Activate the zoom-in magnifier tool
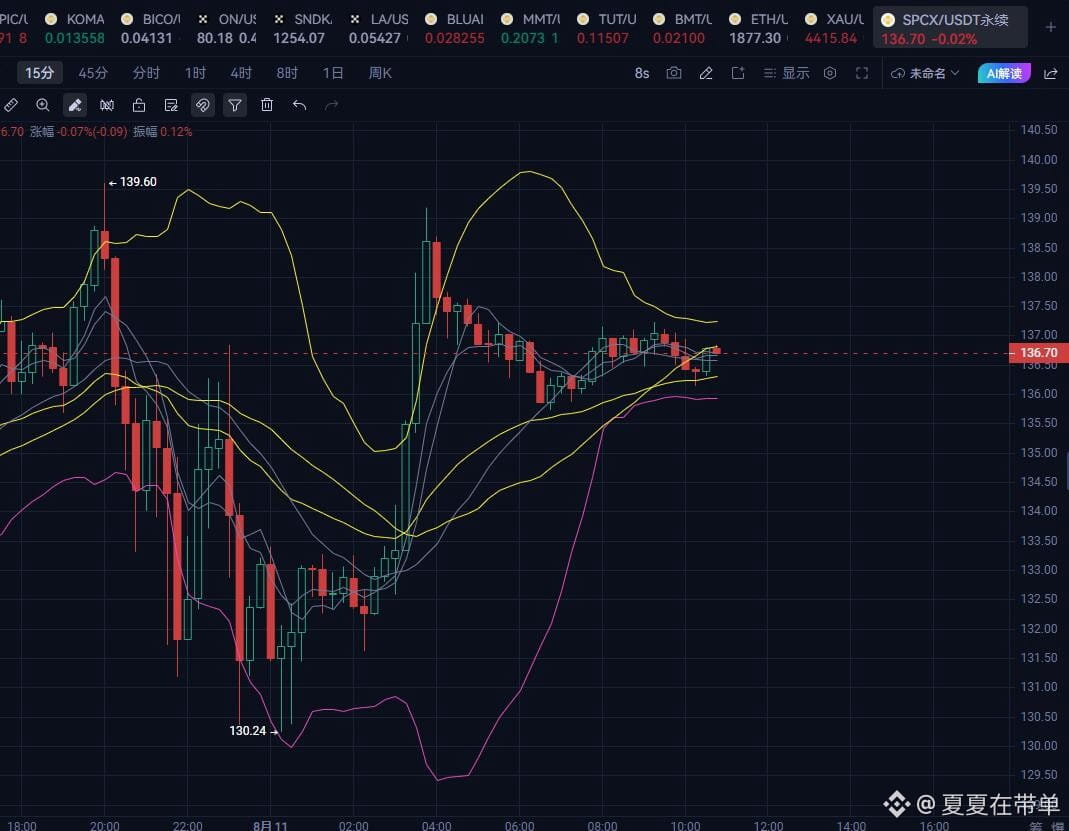Screen dimensions: 1069x831 [43, 105]
